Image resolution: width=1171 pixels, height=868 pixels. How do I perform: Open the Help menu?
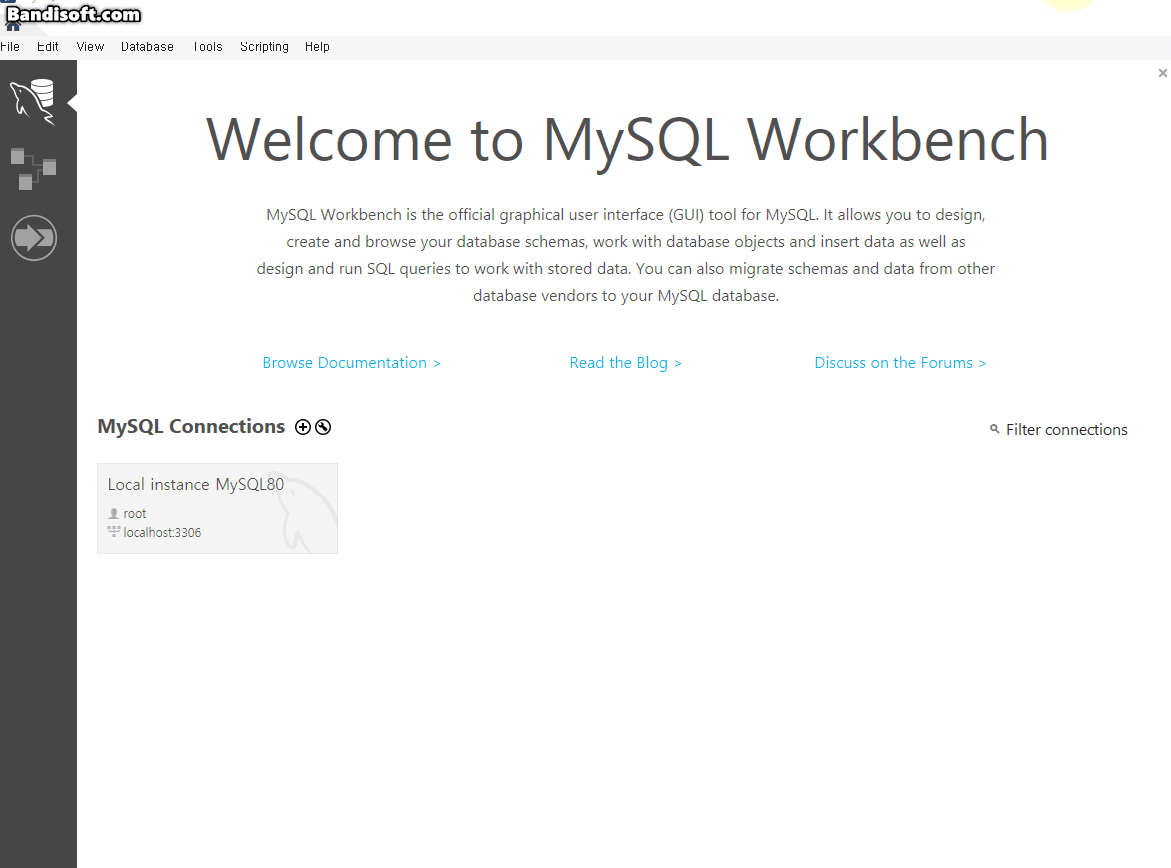(x=317, y=46)
